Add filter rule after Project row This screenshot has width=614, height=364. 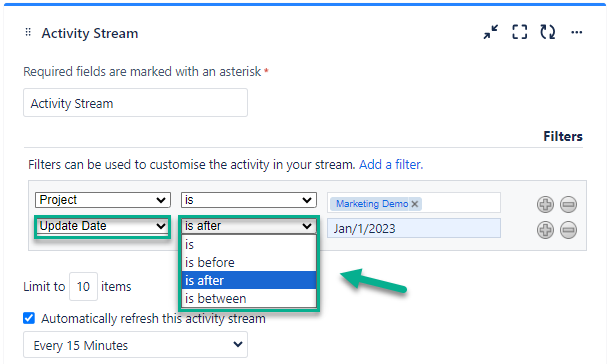(545, 204)
